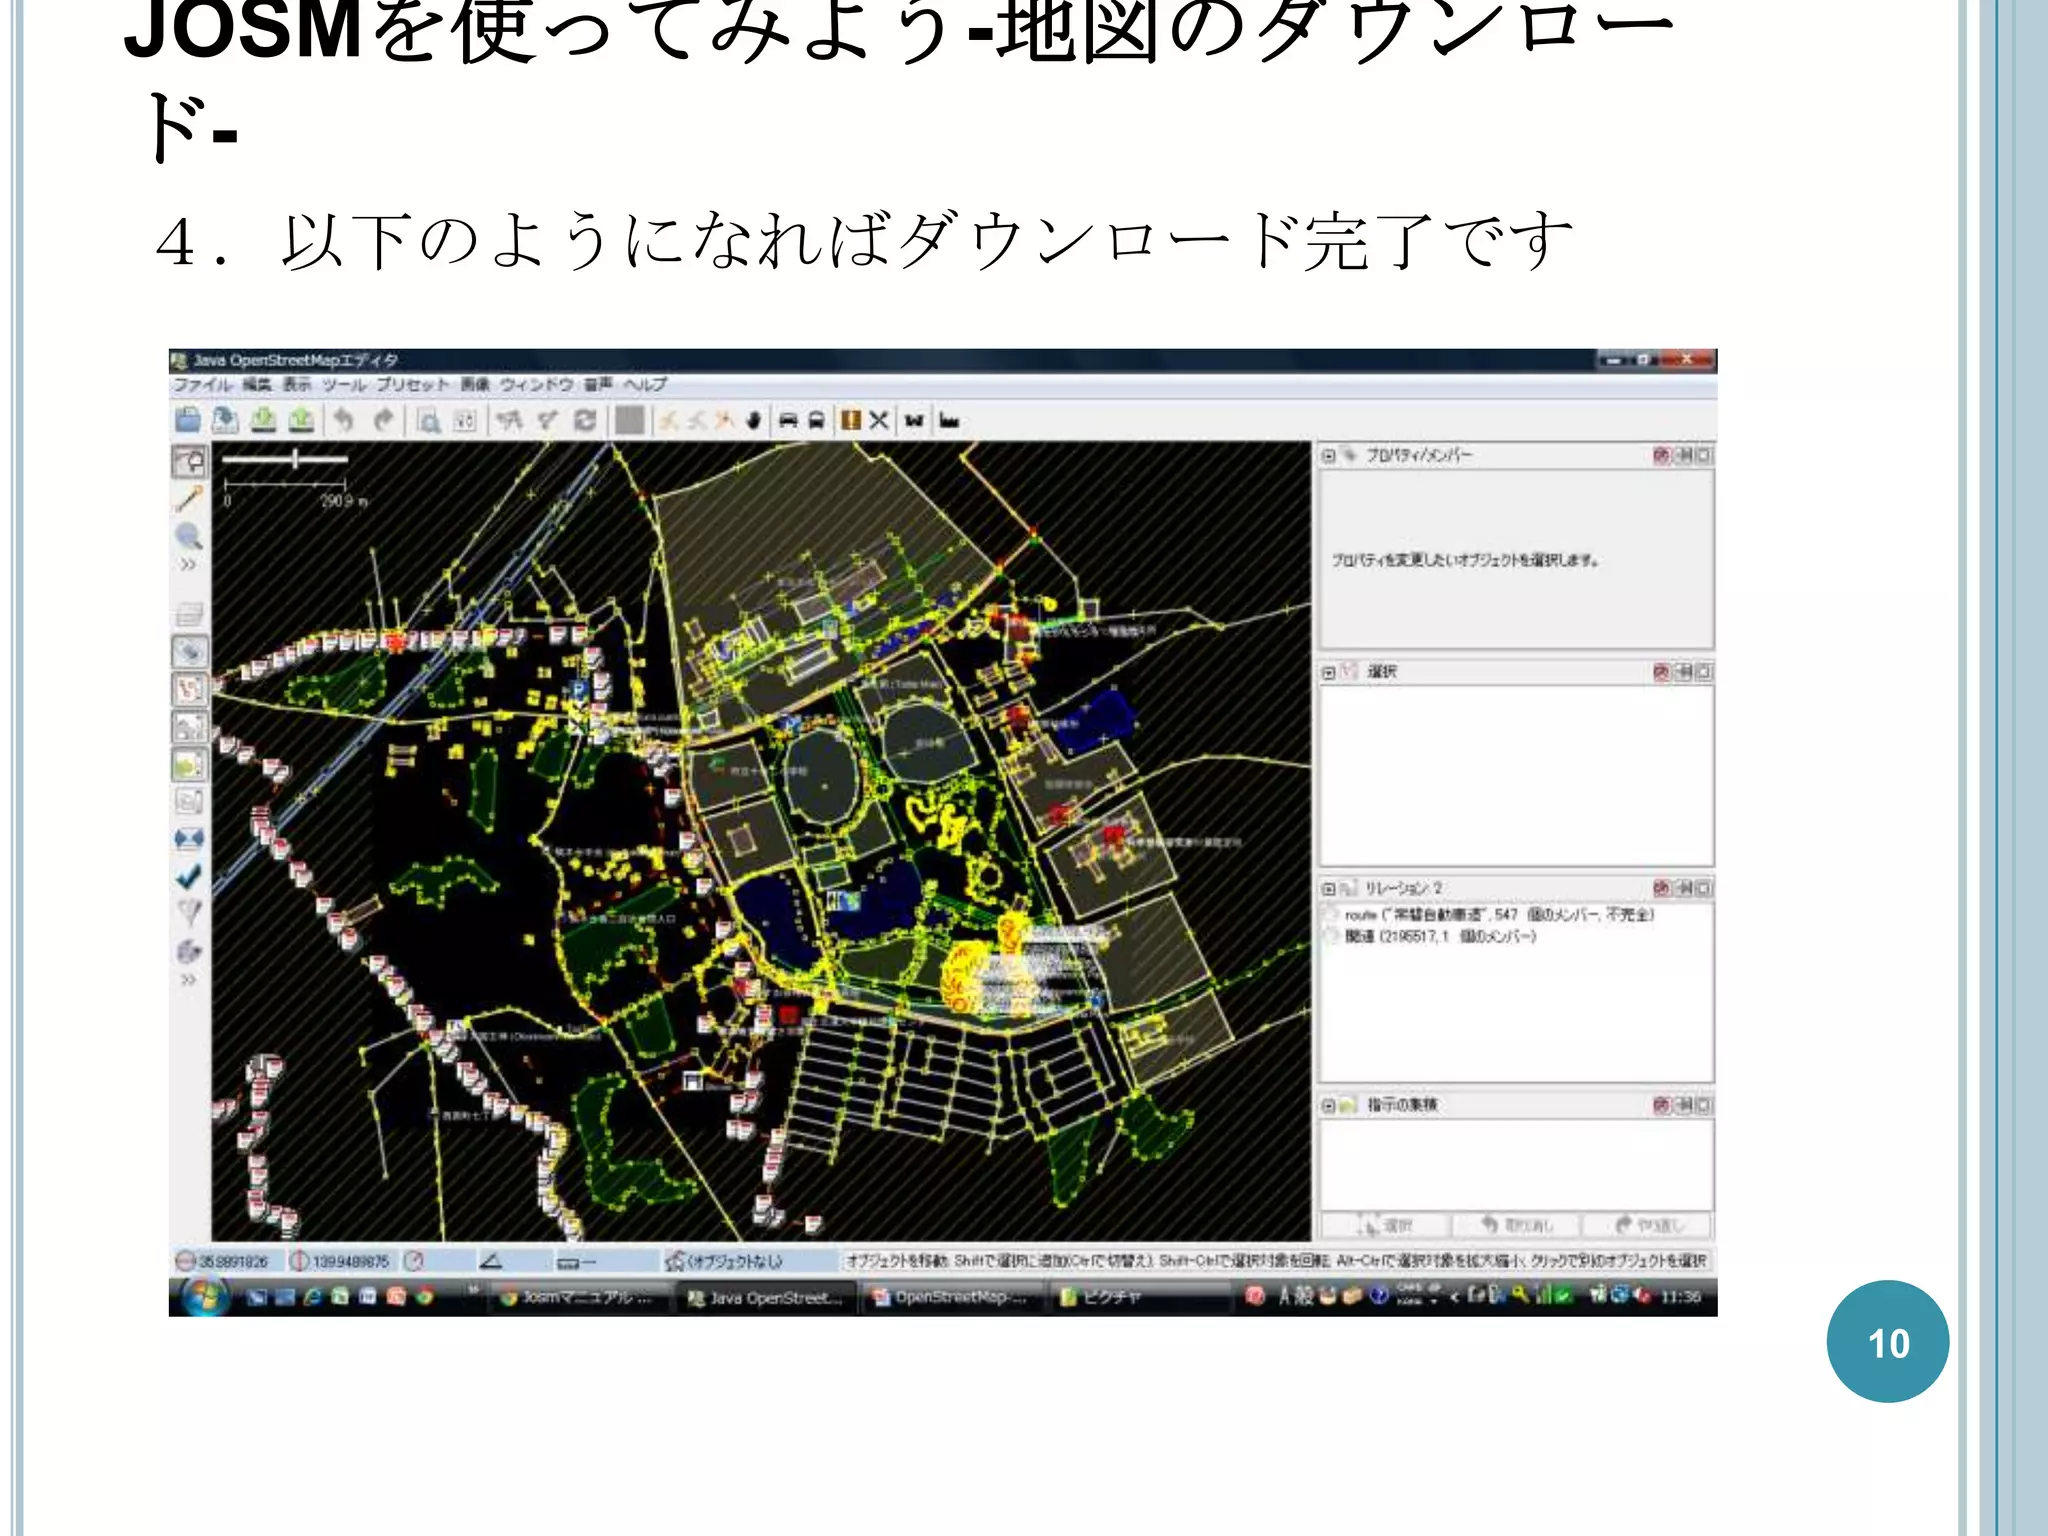Open the 表示 menu
Viewport: 2048px width, 1536px height.
297,385
